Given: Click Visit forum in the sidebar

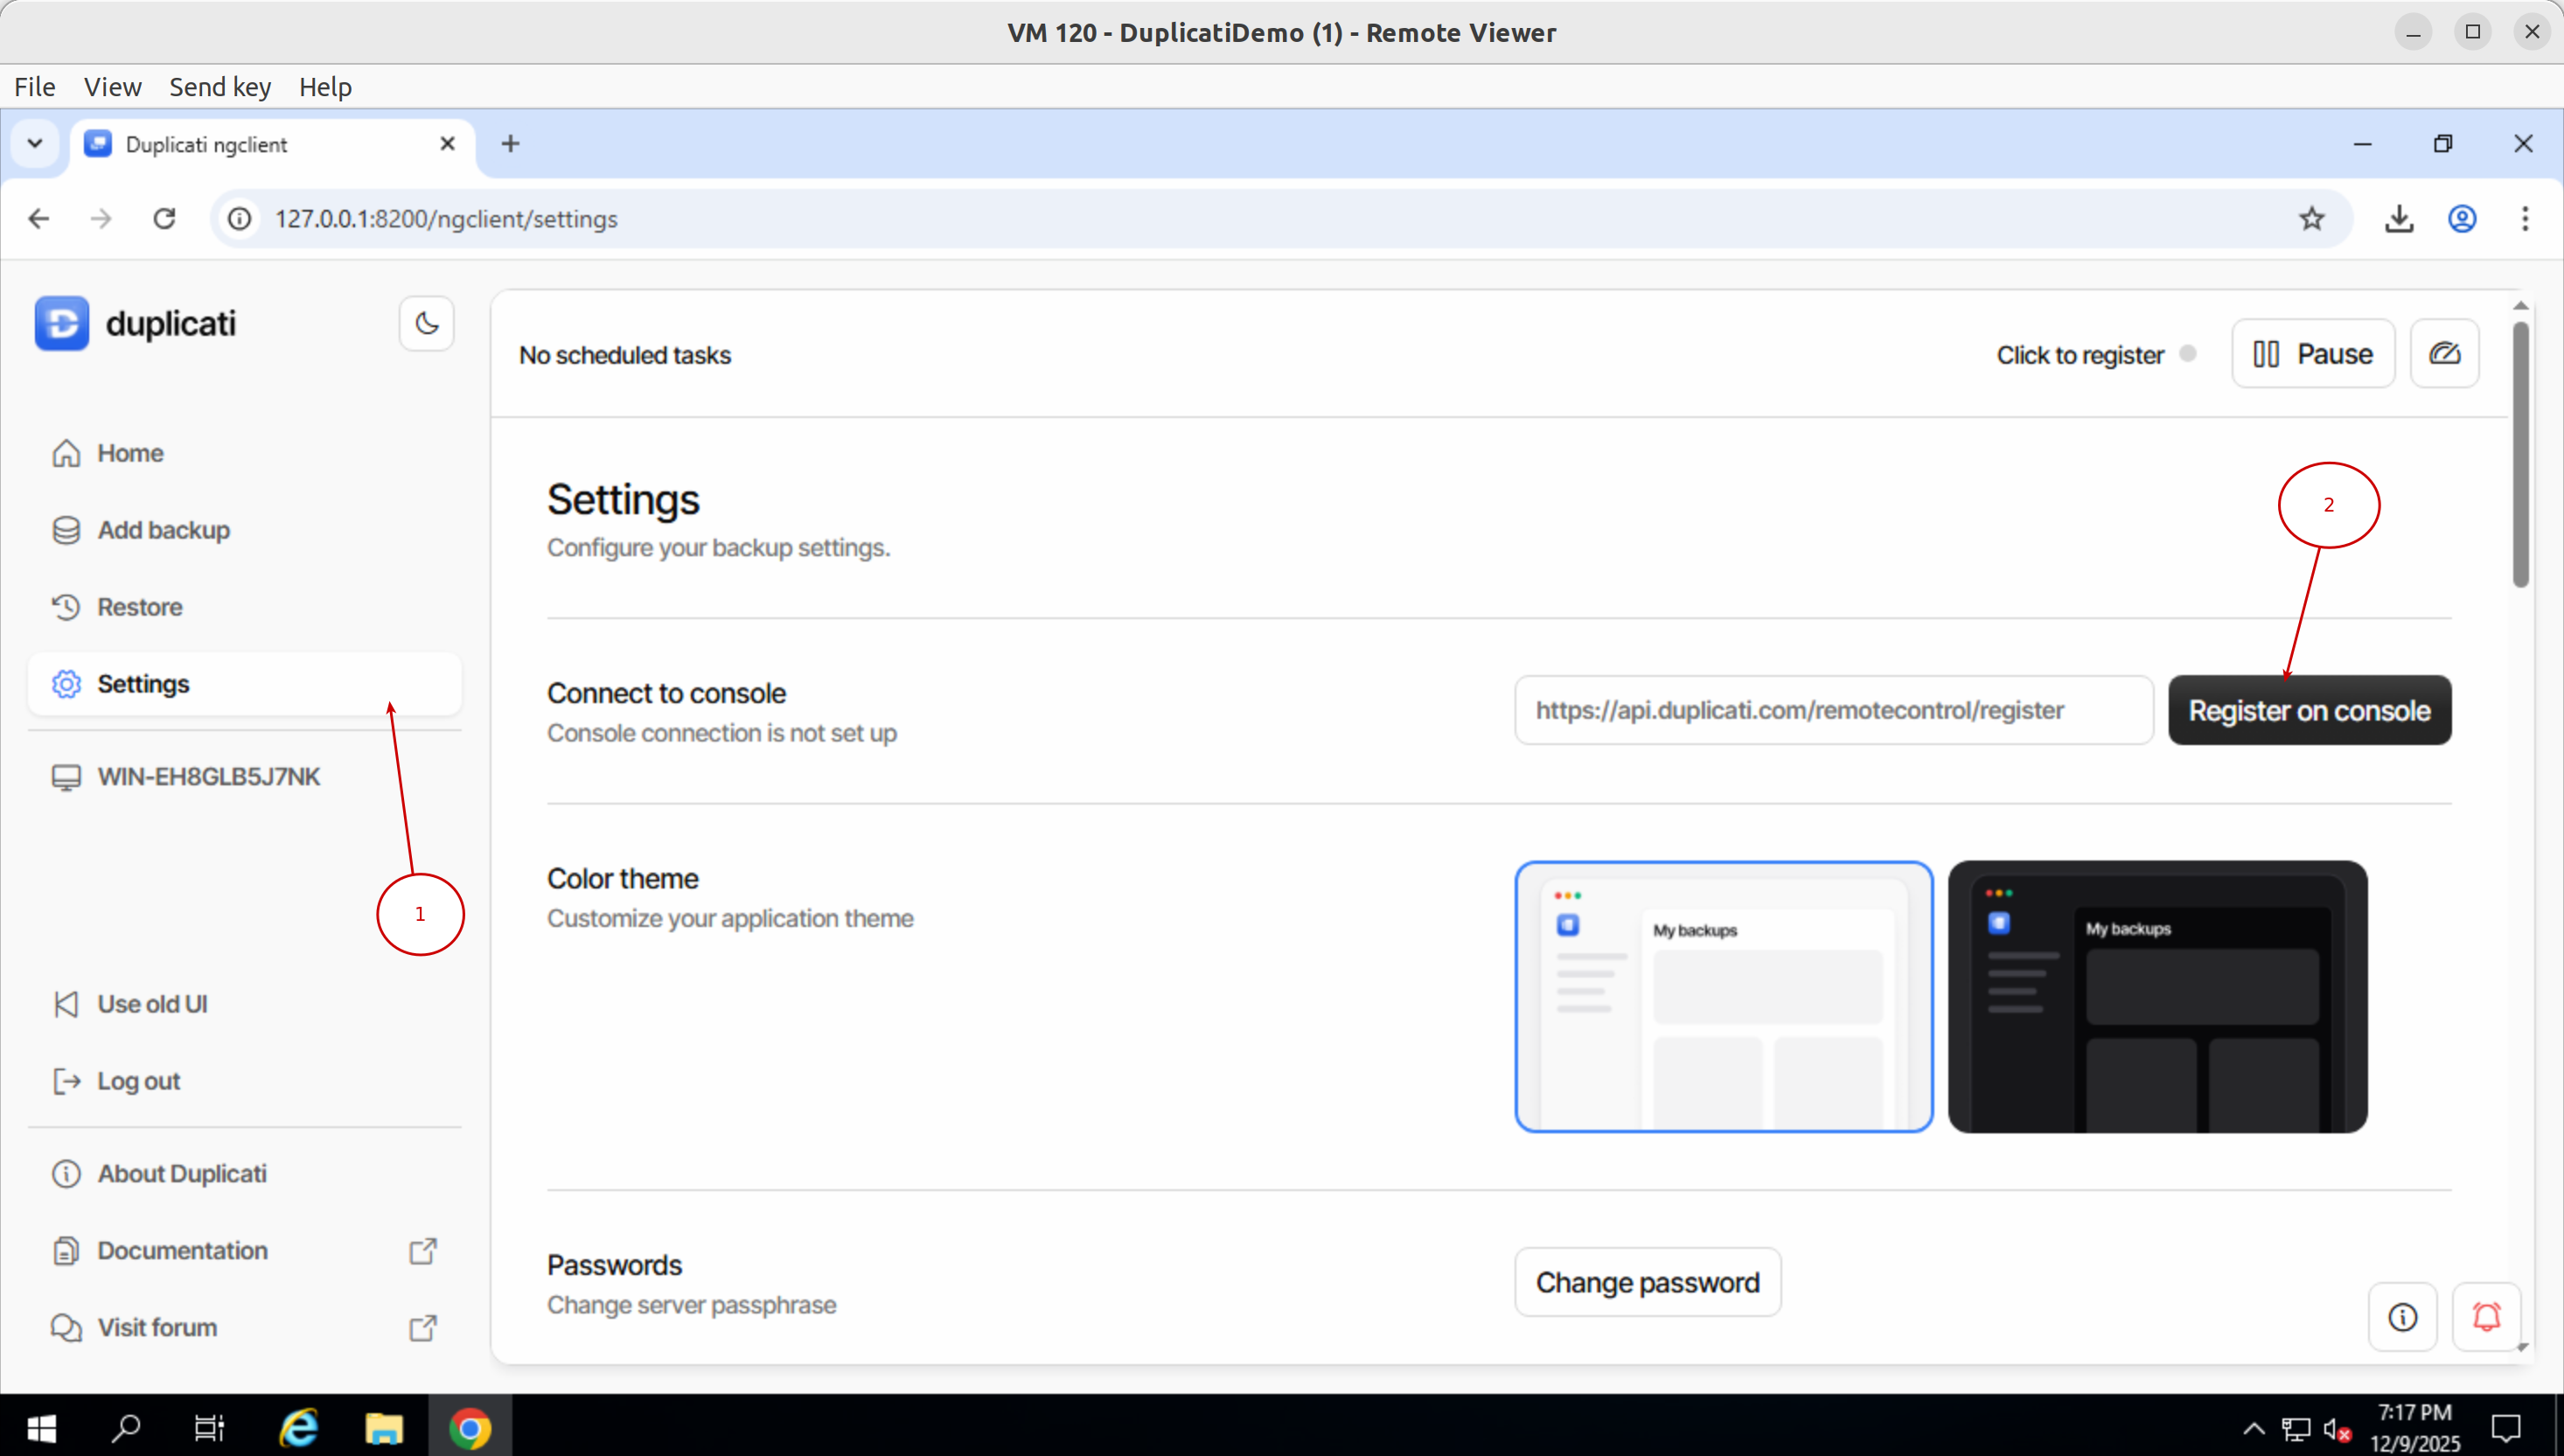Looking at the screenshot, I should pos(157,1327).
